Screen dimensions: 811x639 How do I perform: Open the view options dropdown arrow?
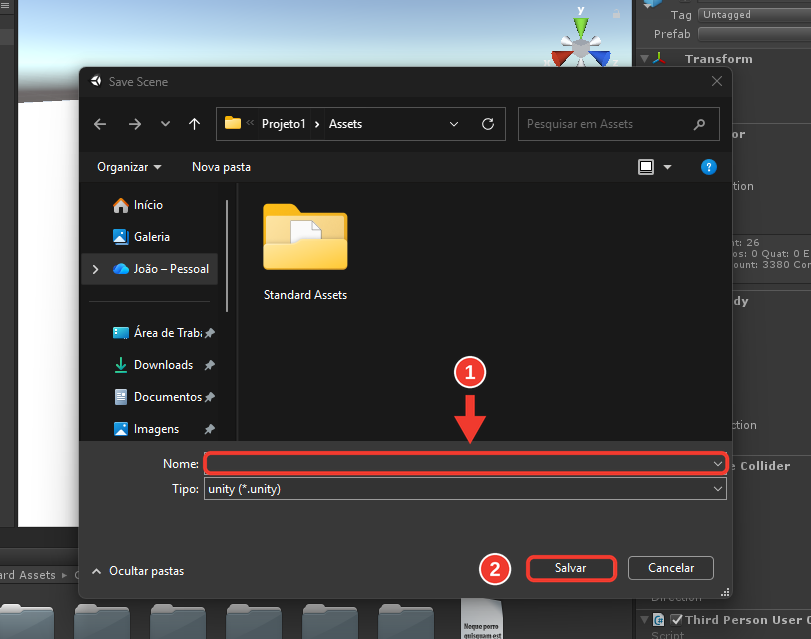tap(667, 167)
